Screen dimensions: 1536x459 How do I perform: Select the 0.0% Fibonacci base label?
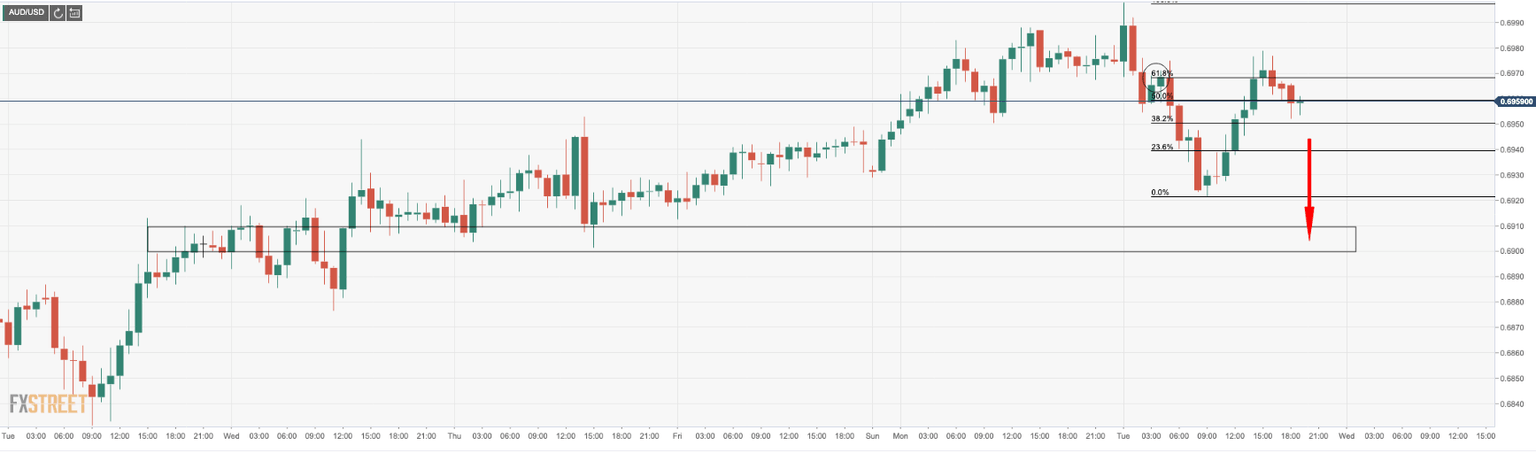click(x=1160, y=192)
